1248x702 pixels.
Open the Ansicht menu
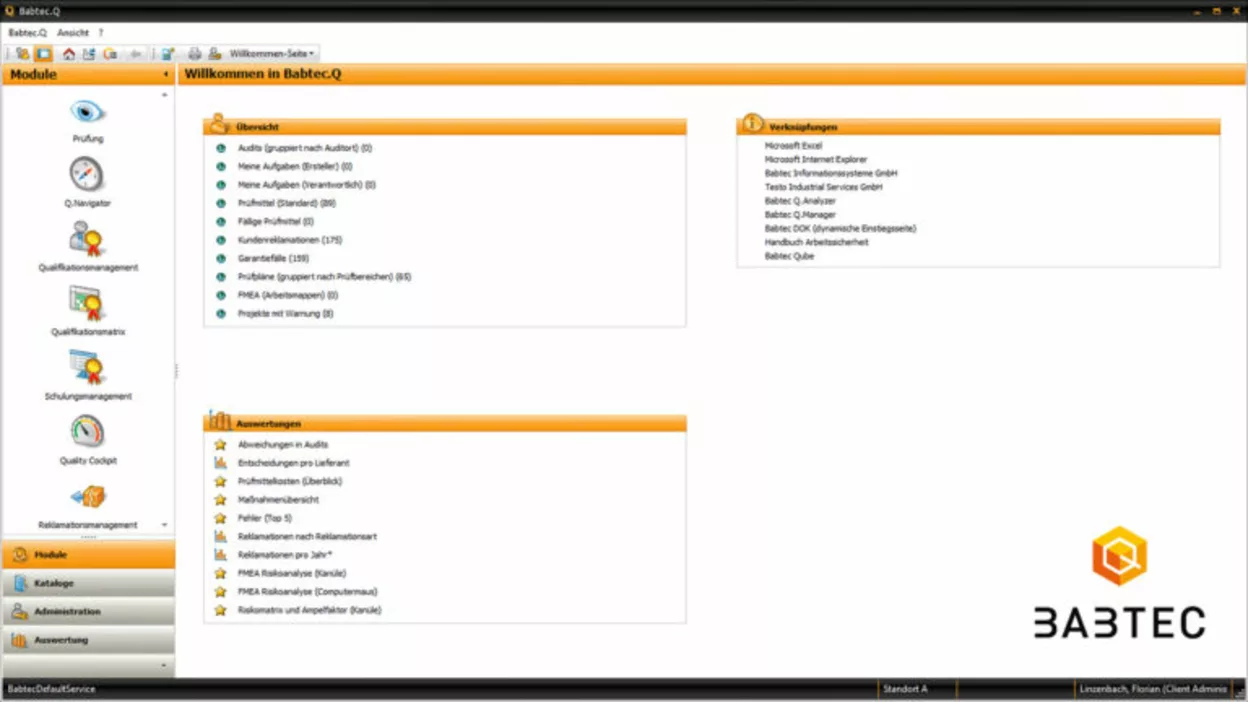click(73, 33)
